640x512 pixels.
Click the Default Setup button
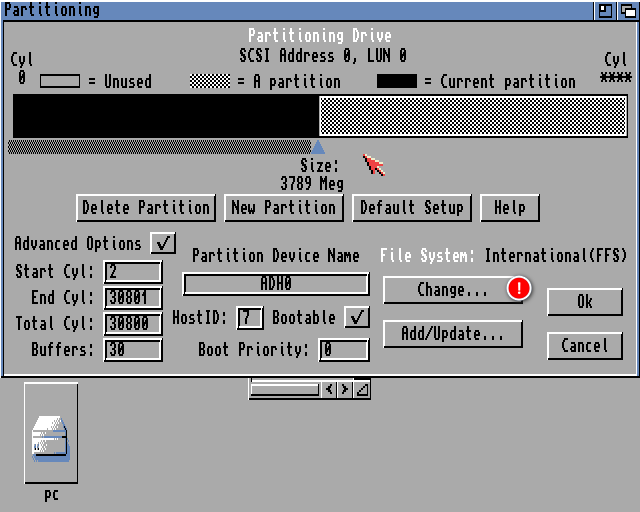411,207
